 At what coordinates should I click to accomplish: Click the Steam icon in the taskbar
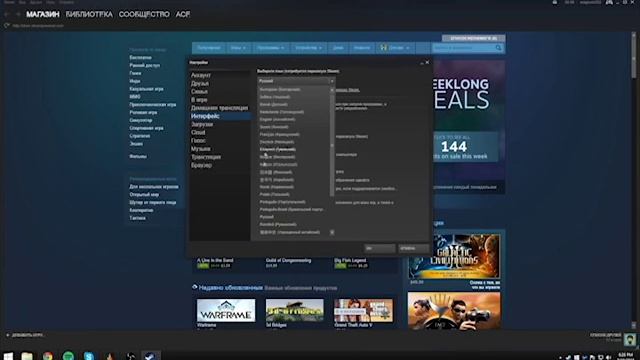151,356
